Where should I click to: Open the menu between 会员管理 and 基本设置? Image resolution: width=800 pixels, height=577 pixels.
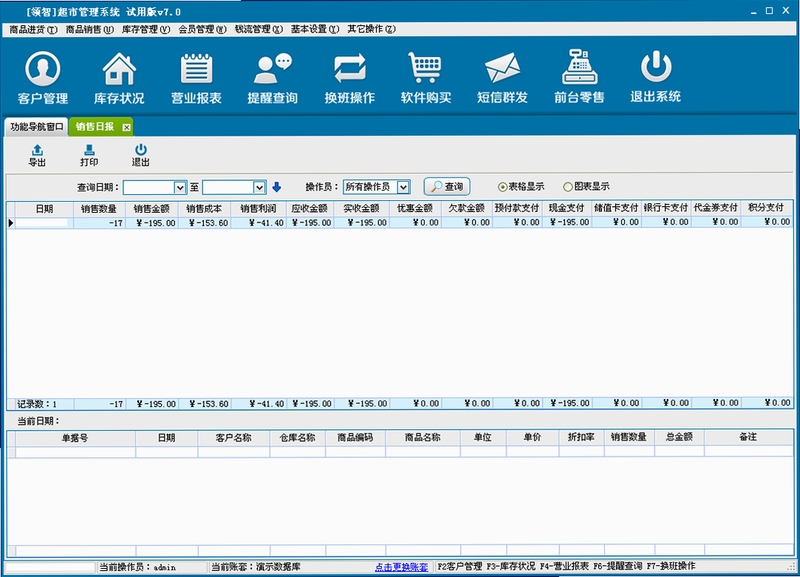(x=259, y=30)
